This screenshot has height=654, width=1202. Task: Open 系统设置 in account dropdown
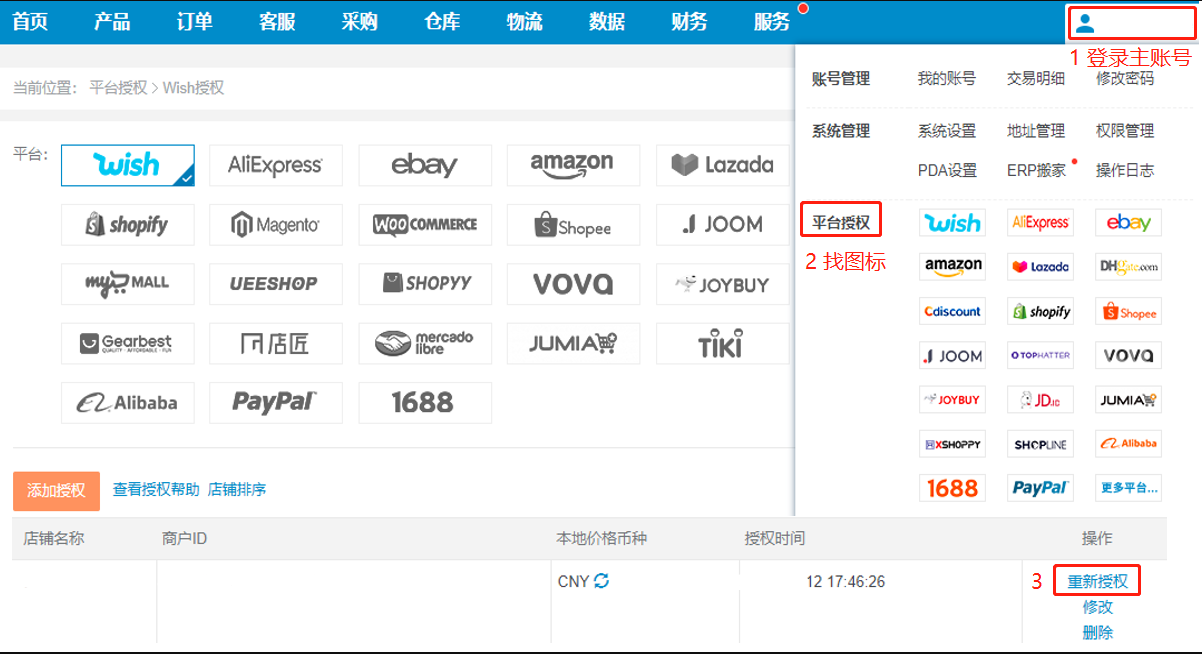[x=947, y=130]
